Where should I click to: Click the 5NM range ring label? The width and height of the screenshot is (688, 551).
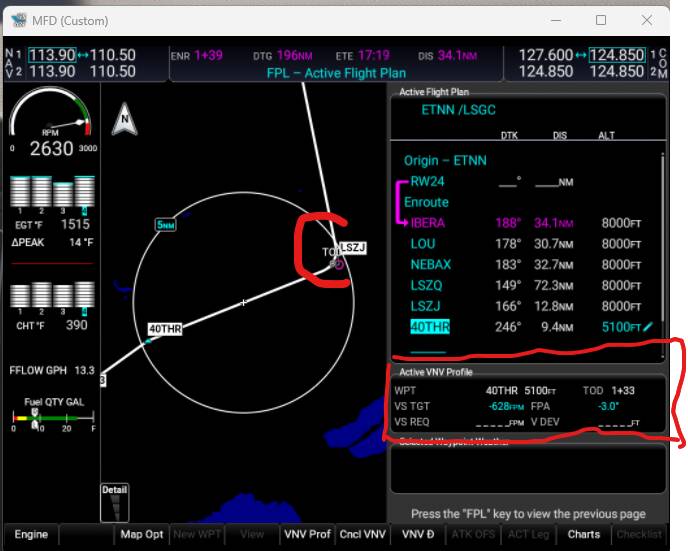point(166,225)
